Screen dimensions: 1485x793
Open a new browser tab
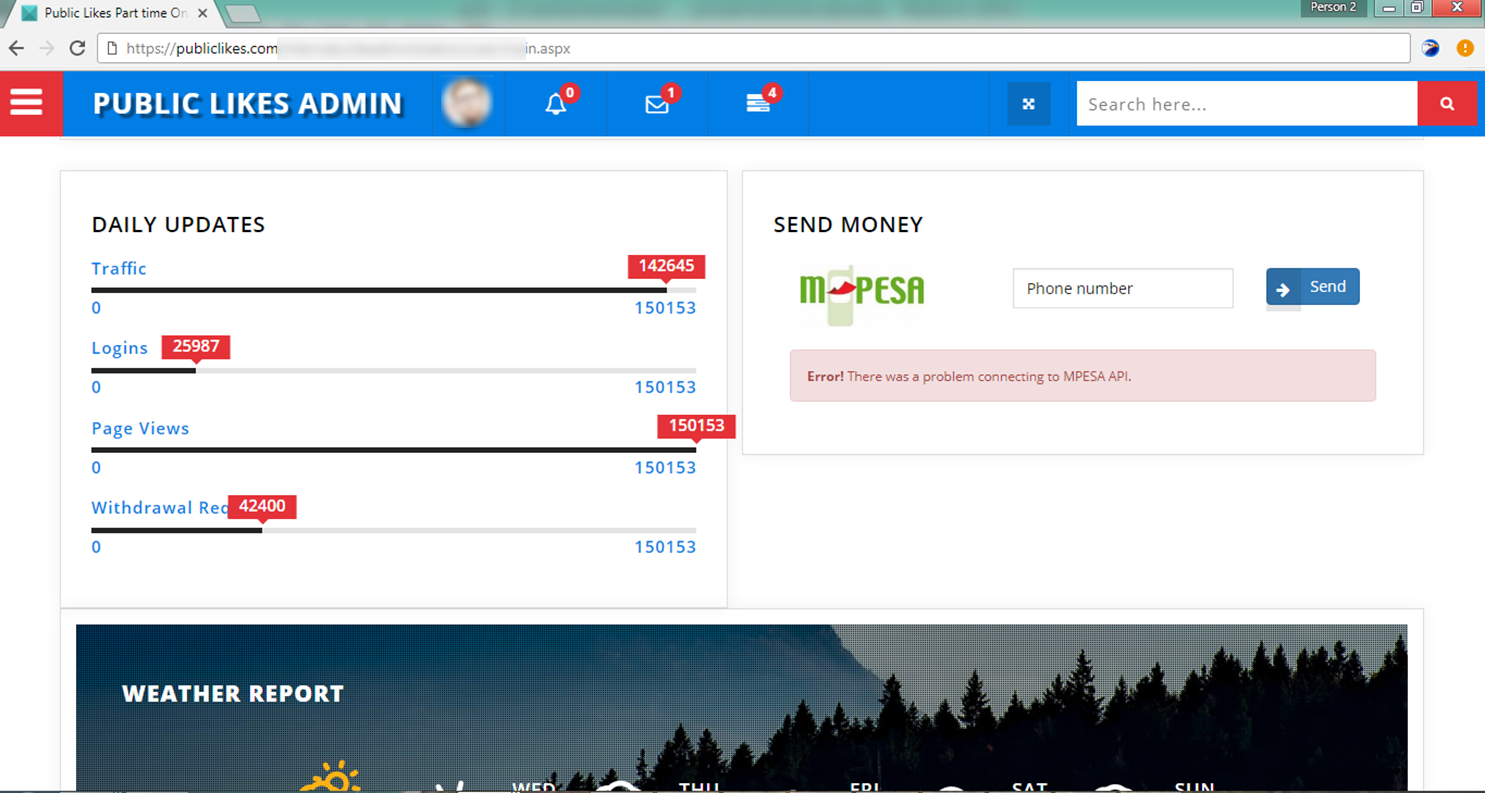click(x=242, y=14)
